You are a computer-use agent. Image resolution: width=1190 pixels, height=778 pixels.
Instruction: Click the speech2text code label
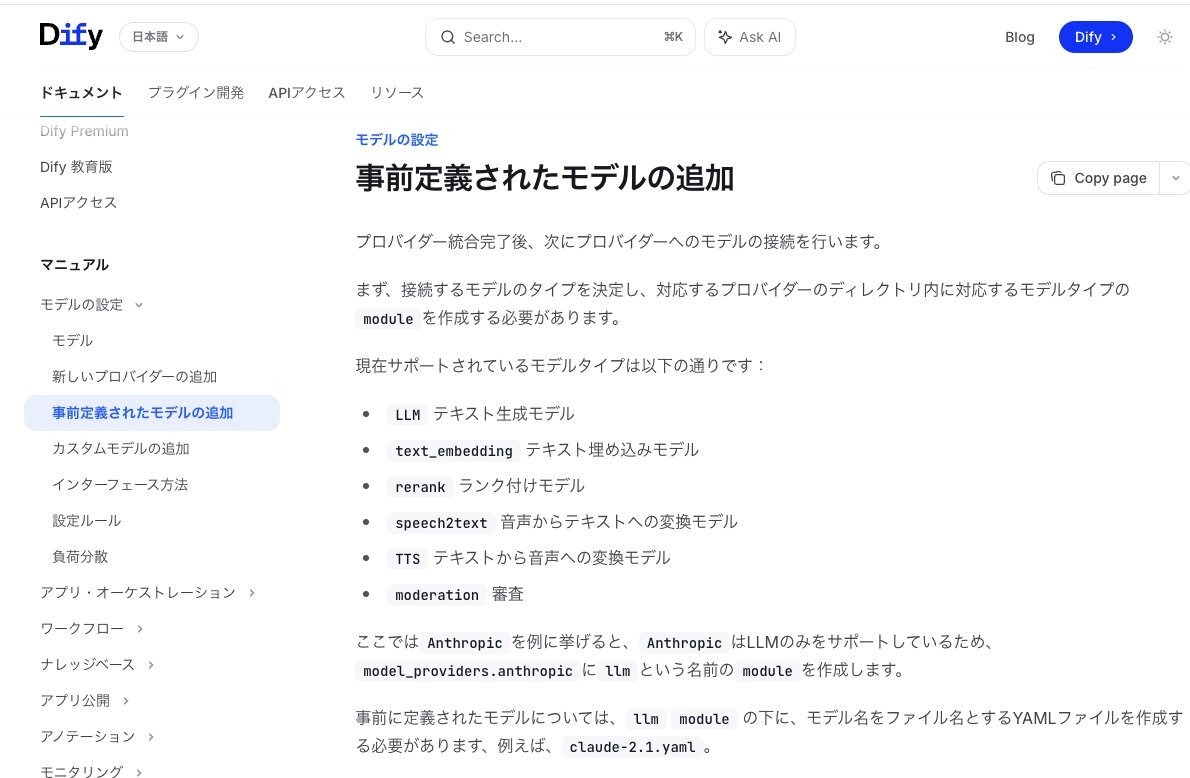[x=441, y=523]
